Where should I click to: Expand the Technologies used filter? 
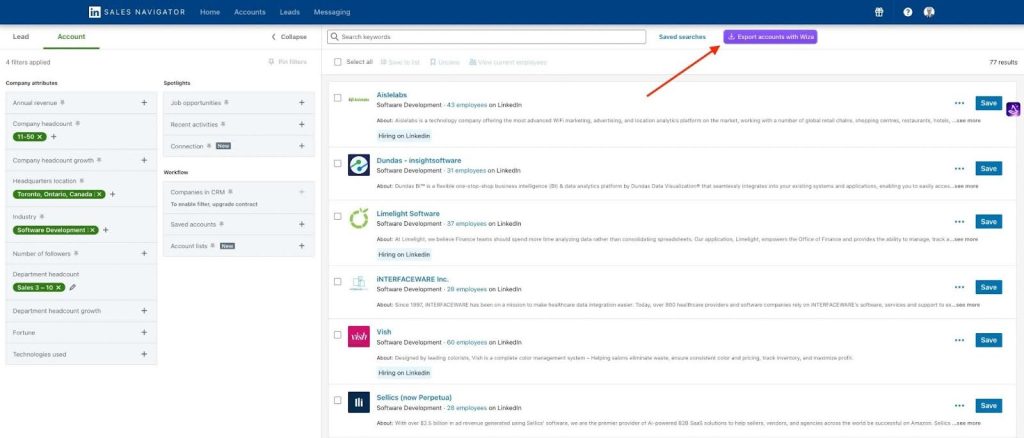(144, 354)
